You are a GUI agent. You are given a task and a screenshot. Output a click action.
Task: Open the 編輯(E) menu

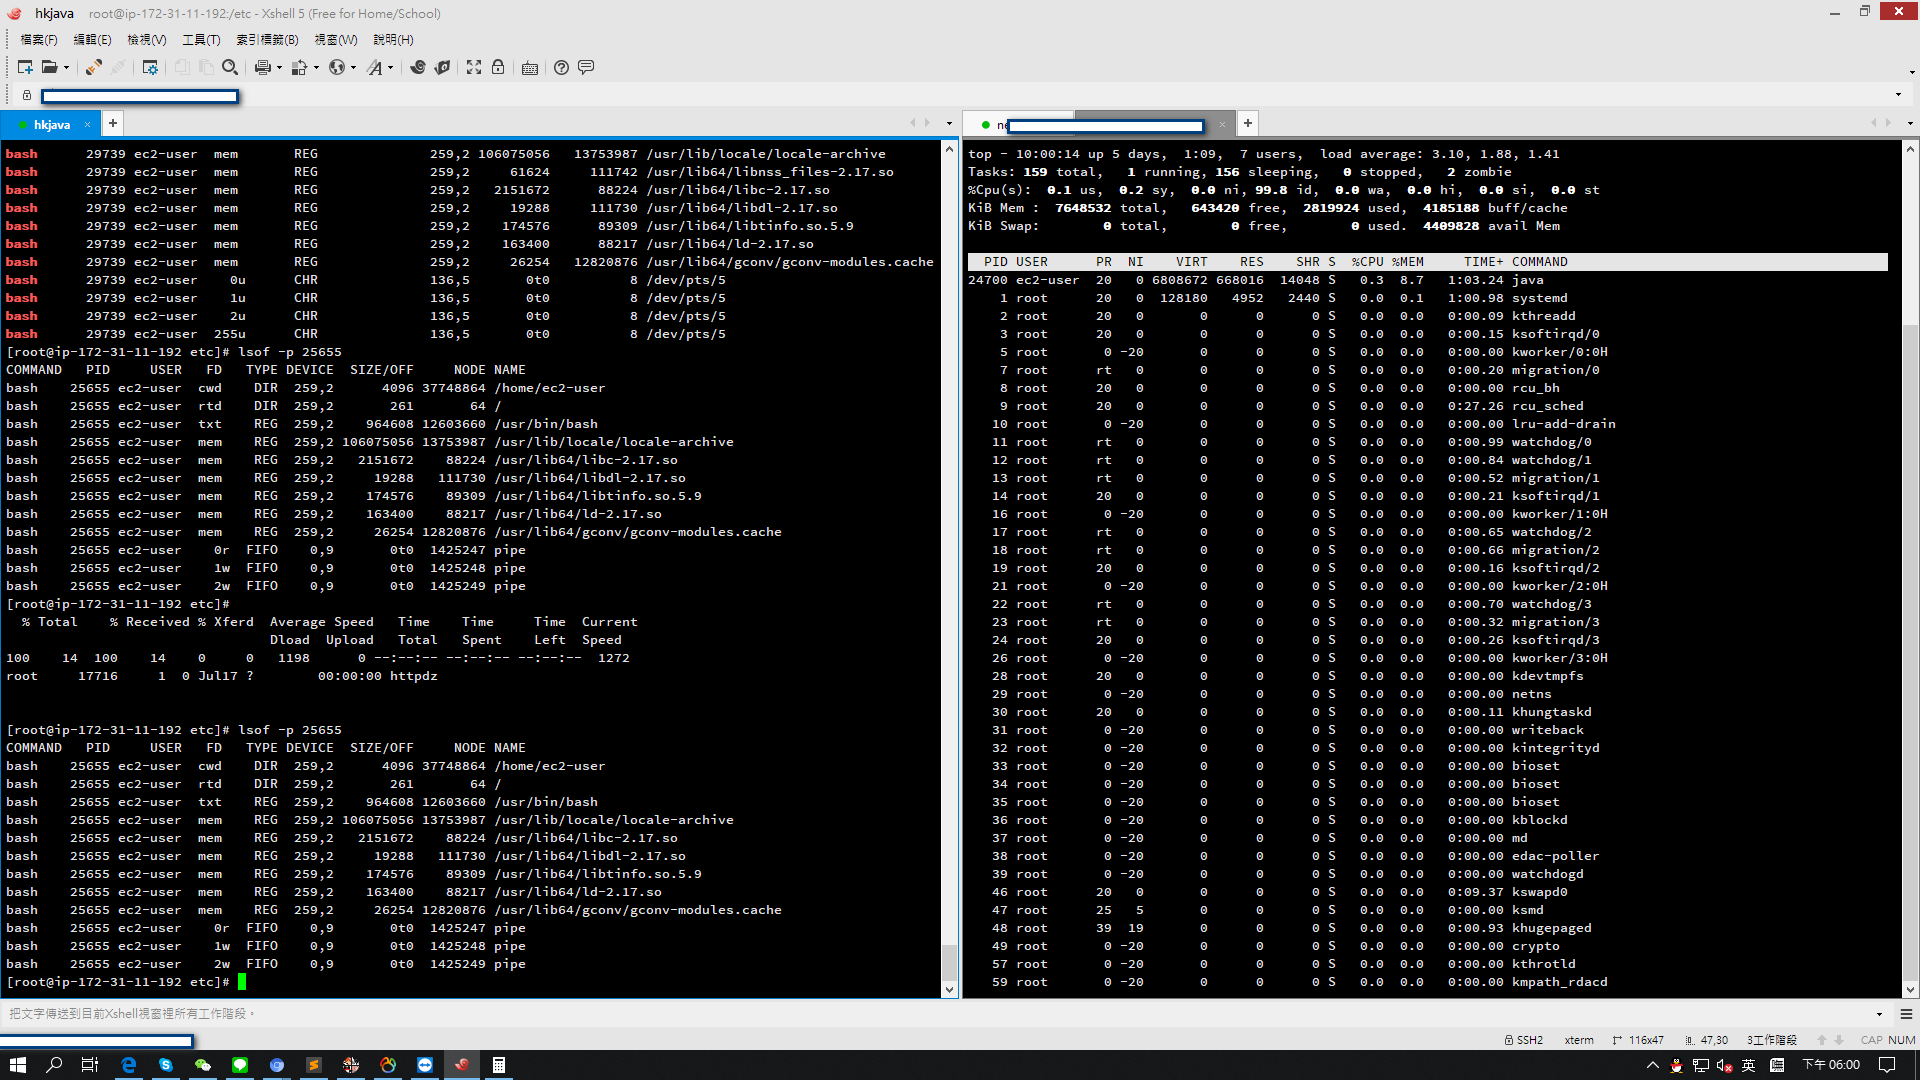(92, 39)
